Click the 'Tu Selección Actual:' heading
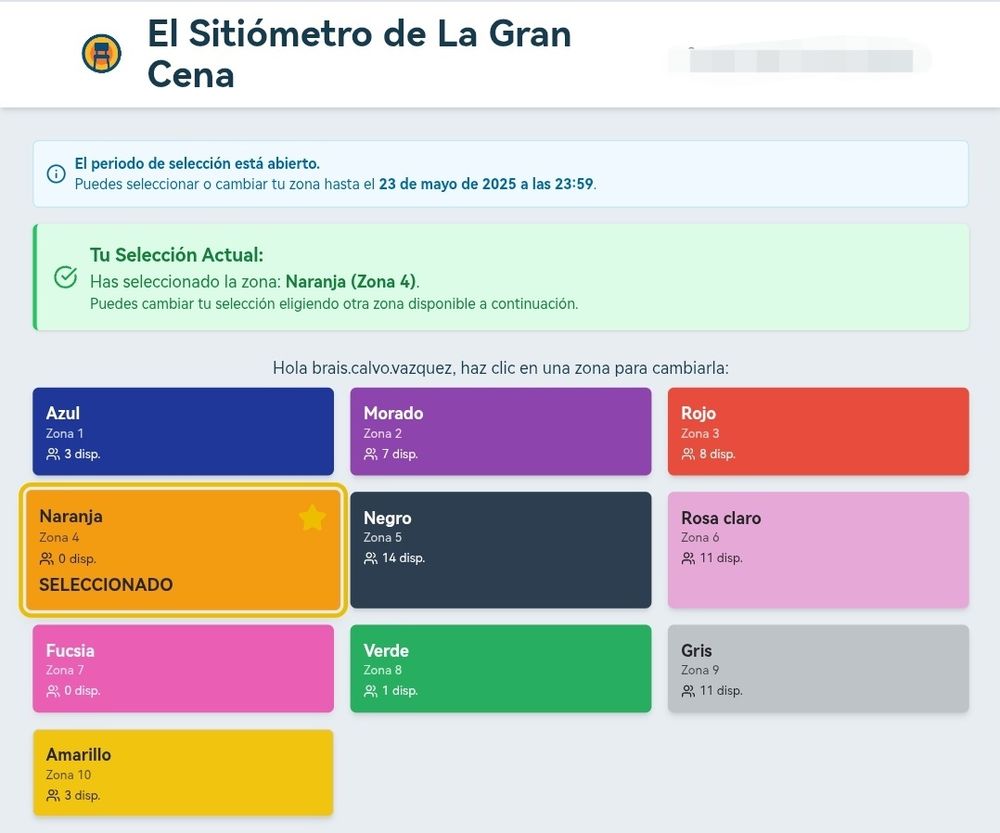The width and height of the screenshot is (1000, 833). coord(177,255)
